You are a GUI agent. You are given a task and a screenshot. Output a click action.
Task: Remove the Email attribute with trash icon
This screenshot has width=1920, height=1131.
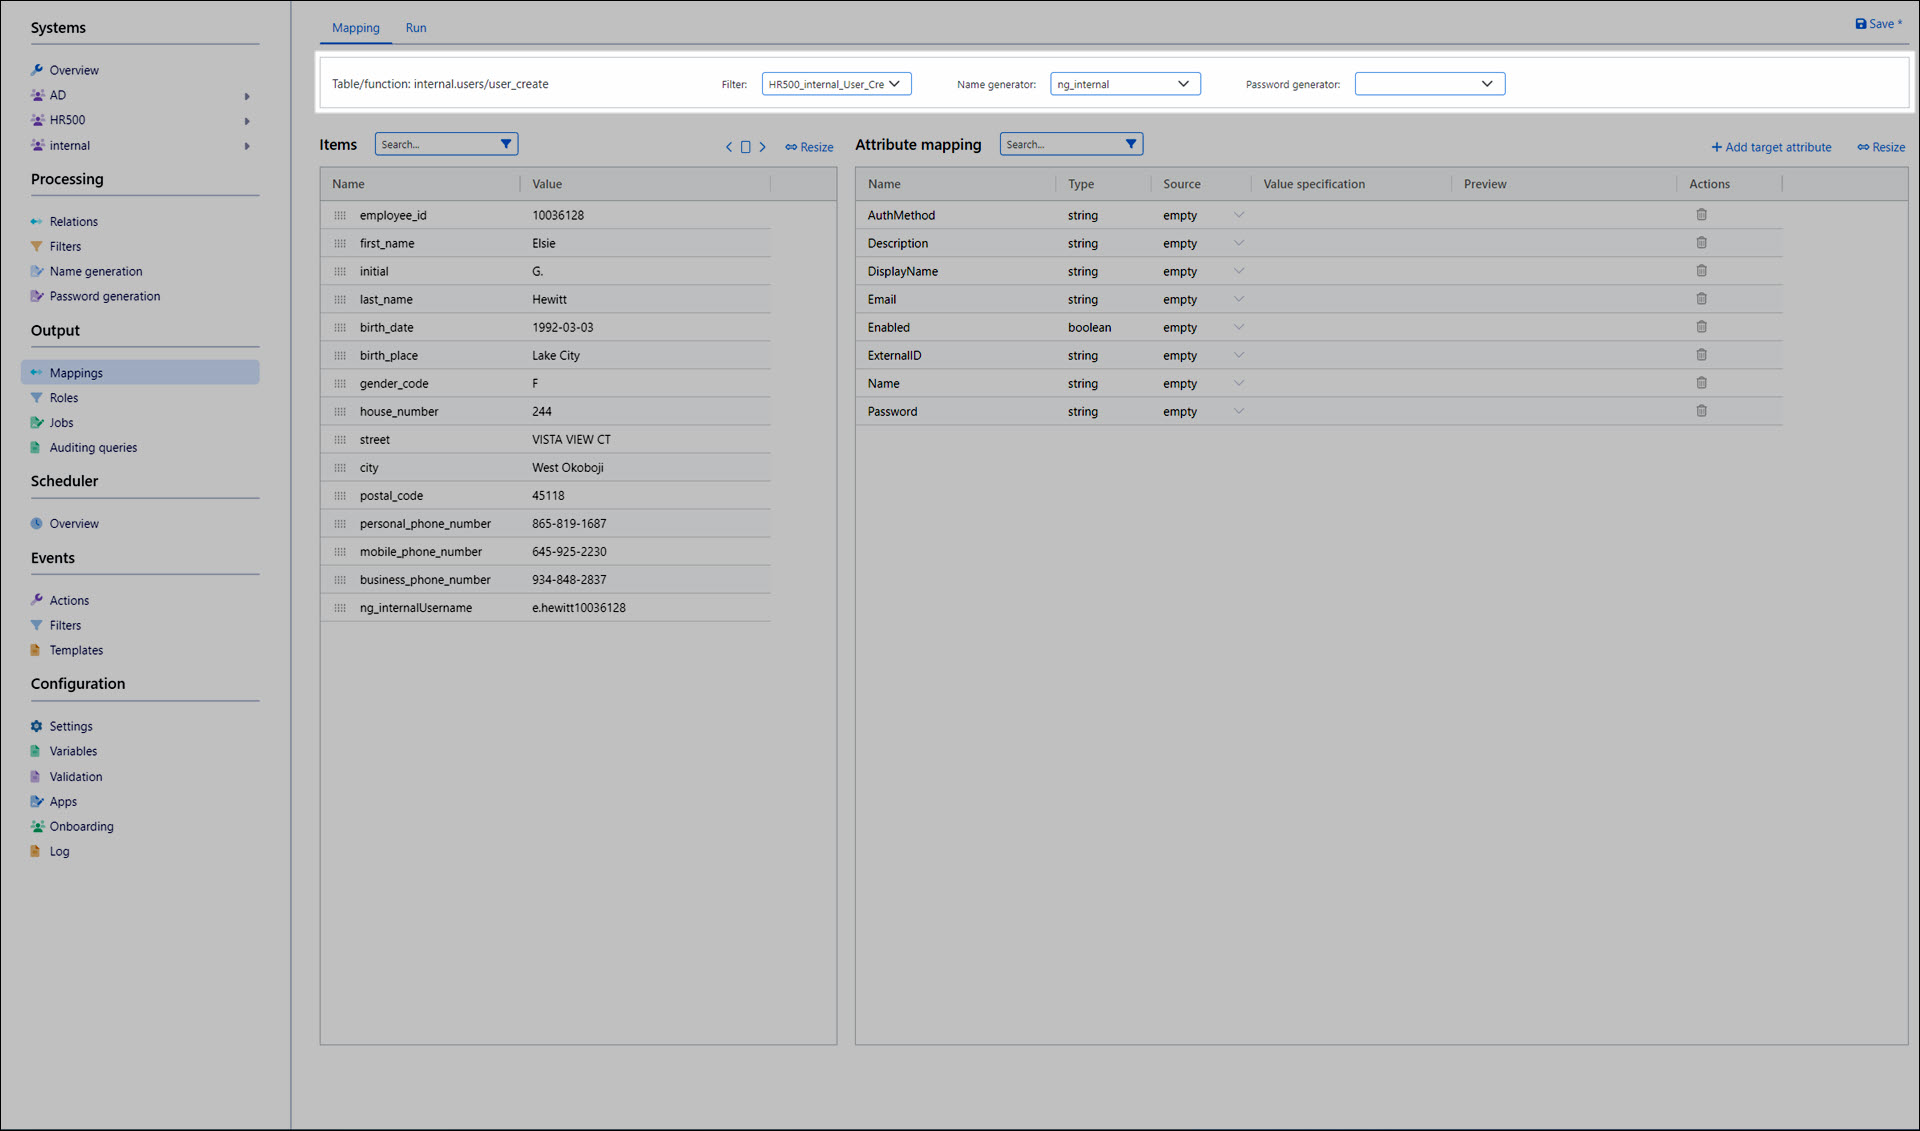tap(1701, 299)
